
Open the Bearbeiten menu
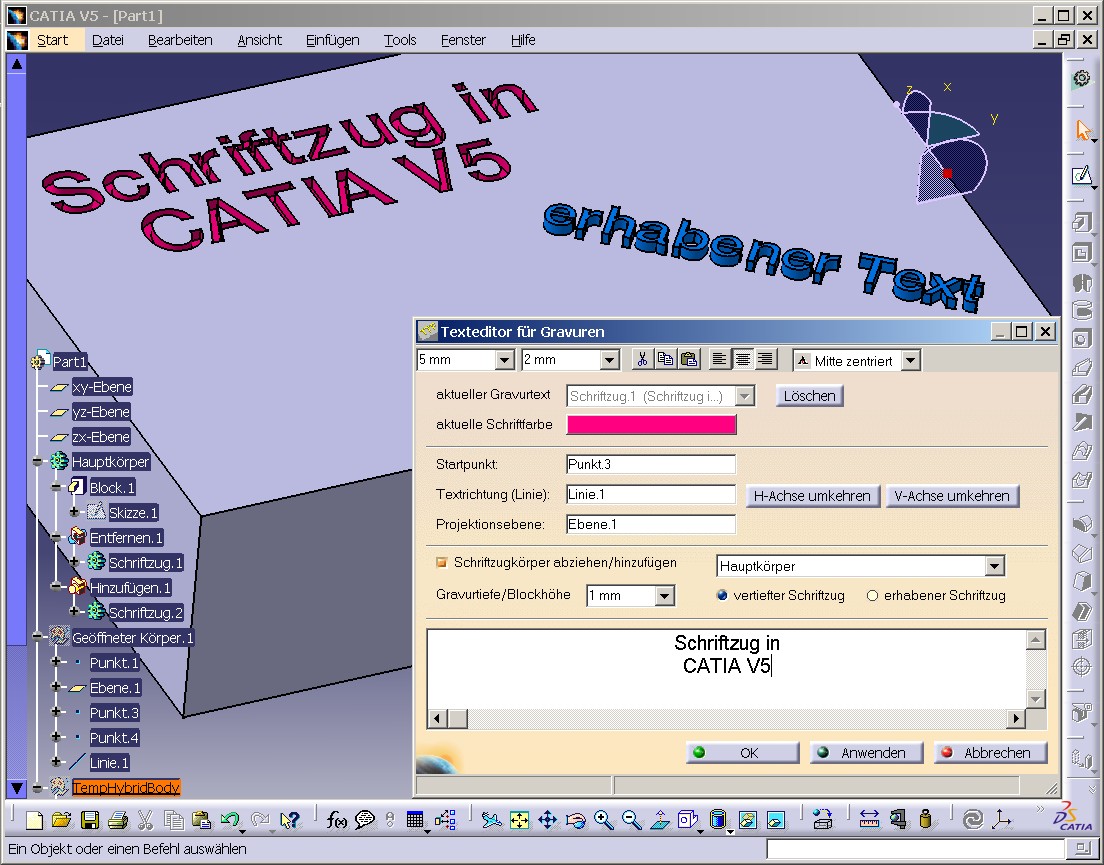point(180,40)
